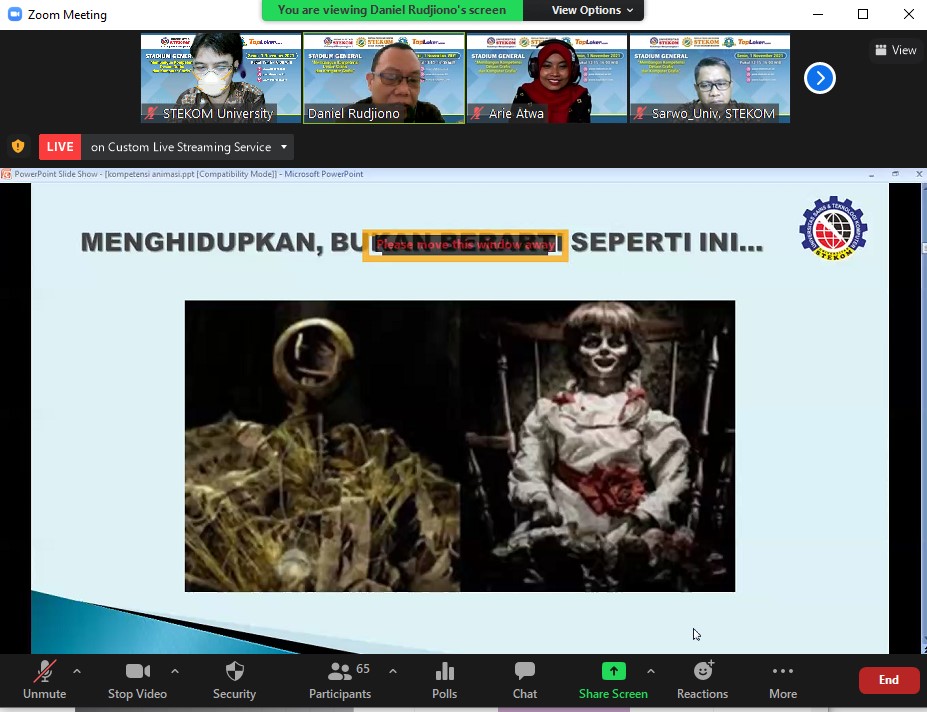Click muted mic icon on Sarwo_Univ. STEKOM
This screenshot has width=927, height=712.
[x=640, y=113]
